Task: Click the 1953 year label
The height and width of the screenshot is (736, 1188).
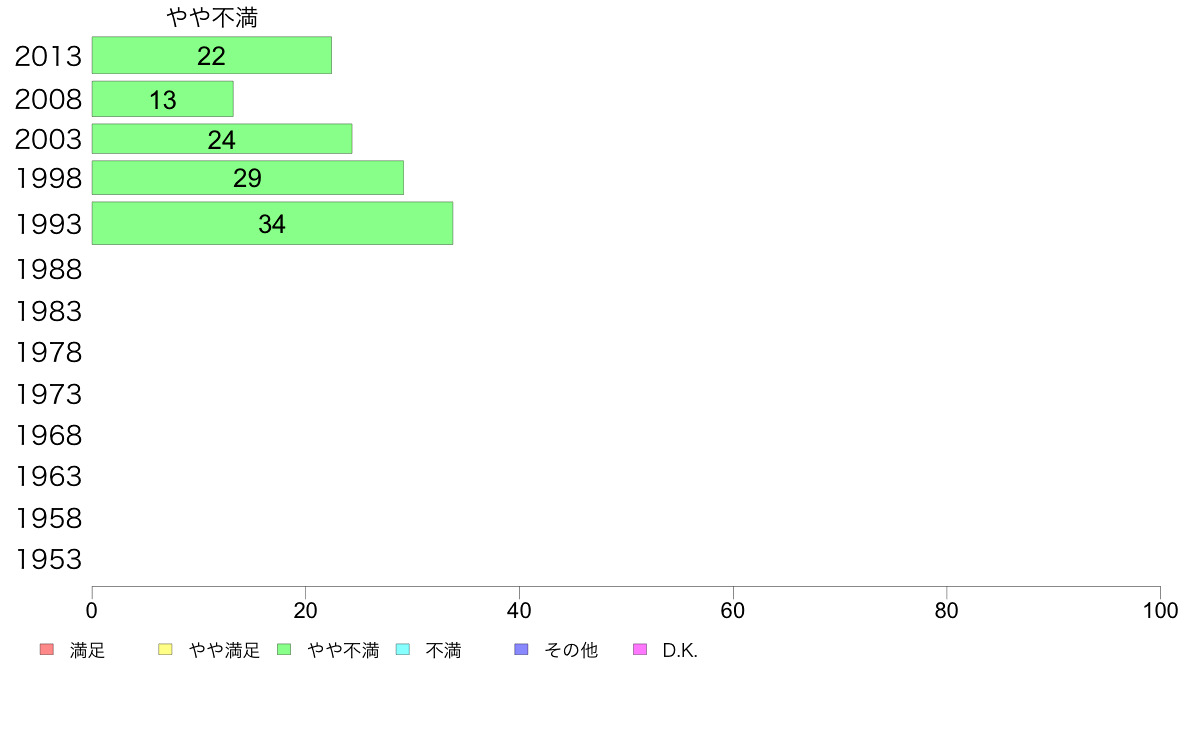Action: pos(48,559)
